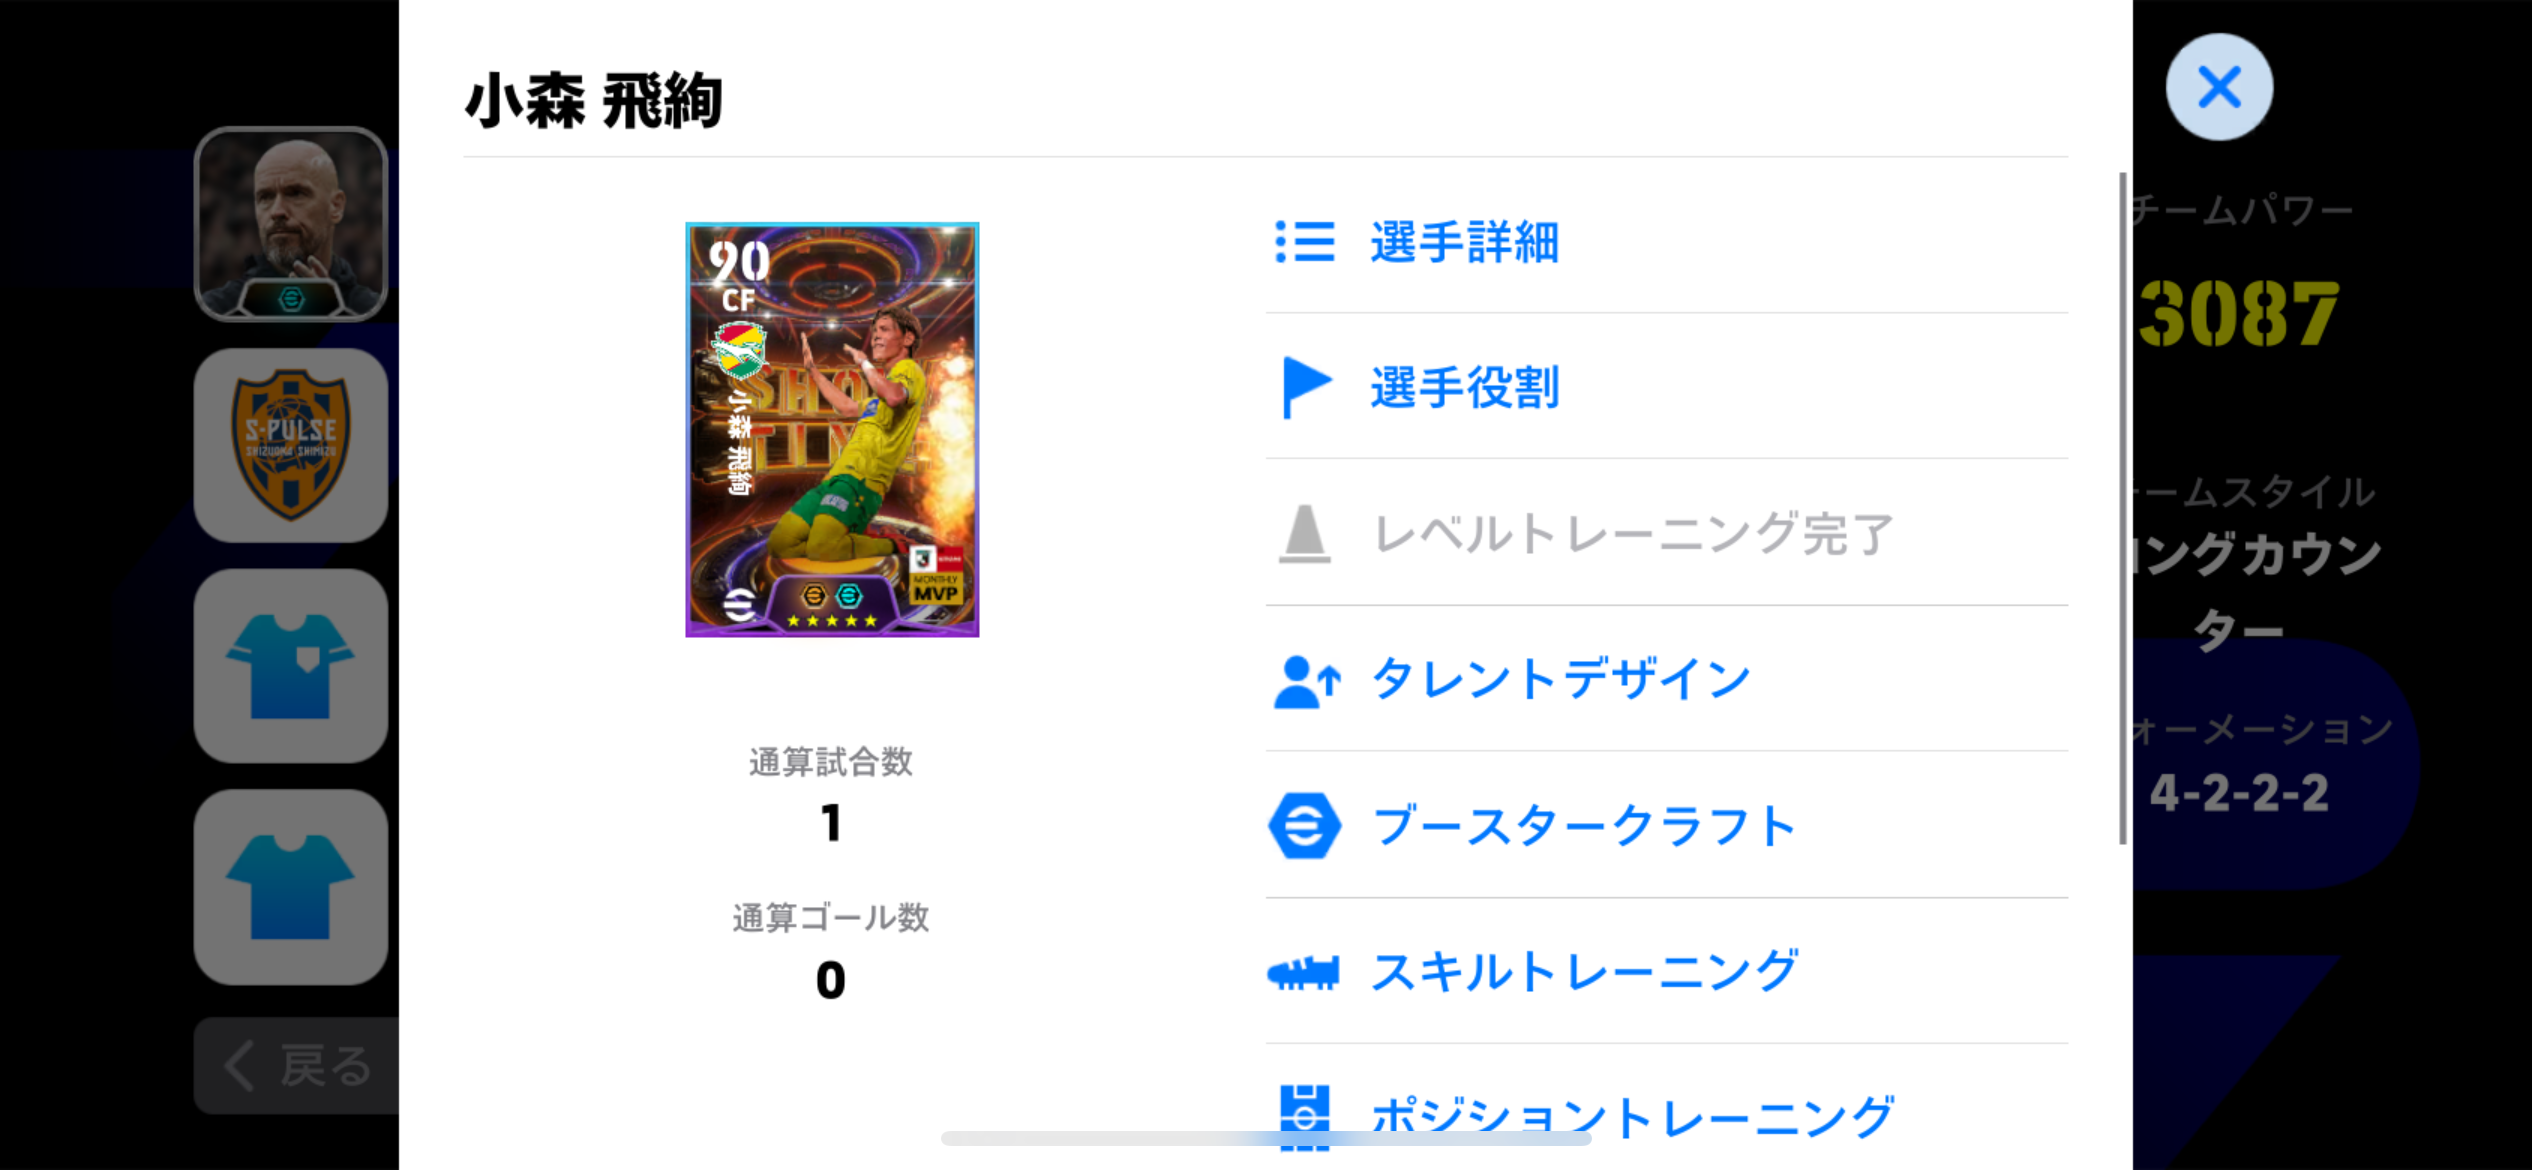Viewport: 2532px width, 1170px height.
Task: Tap the 4-2-2-2 formation label
Action: 2239,792
